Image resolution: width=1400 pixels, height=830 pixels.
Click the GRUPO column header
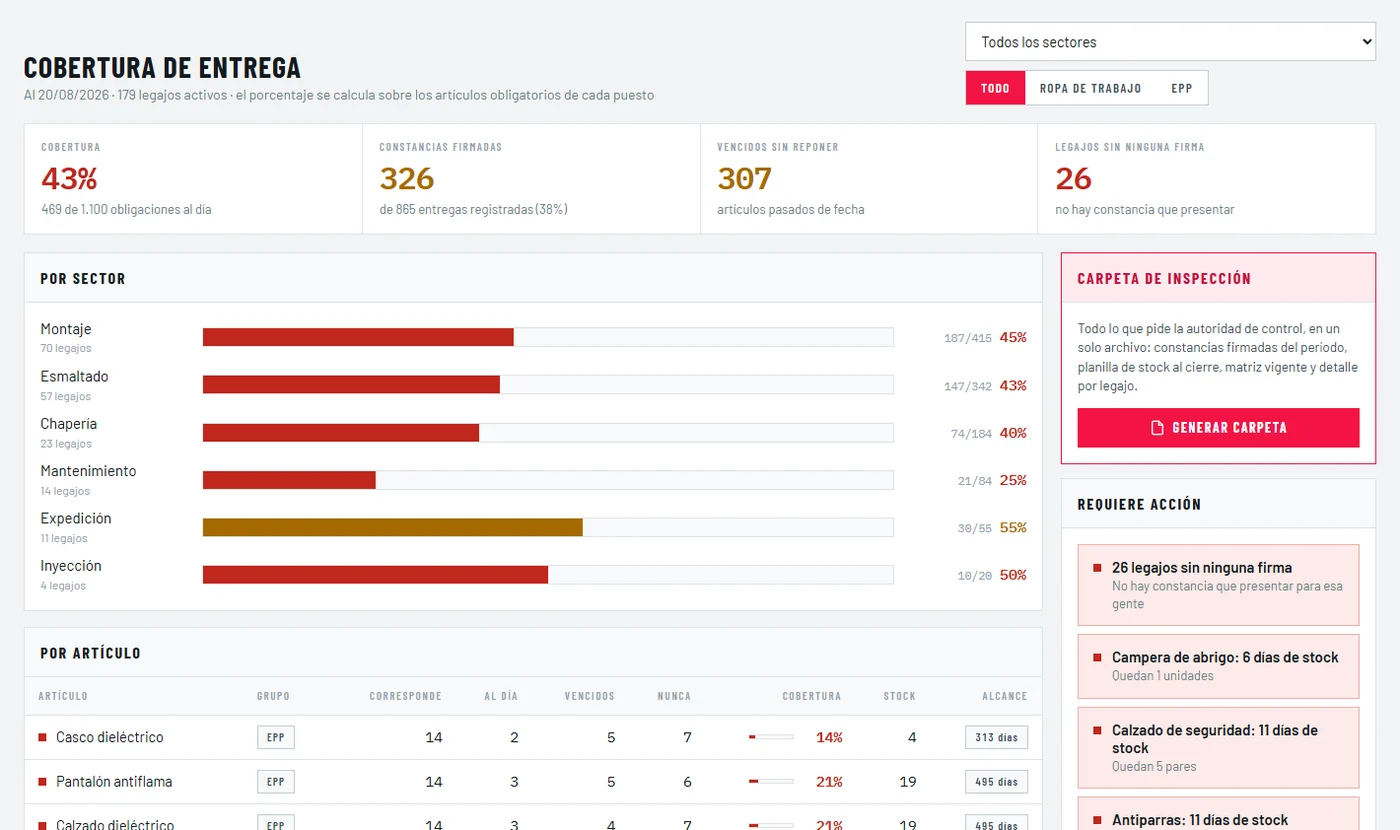(273, 696)
